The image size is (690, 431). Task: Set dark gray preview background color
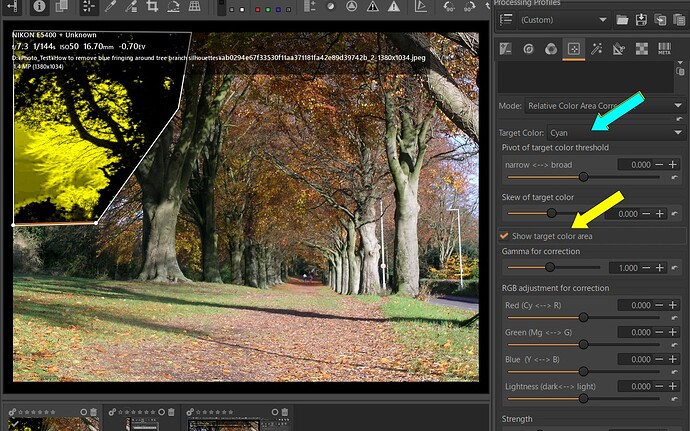click(x=232, y=9)
